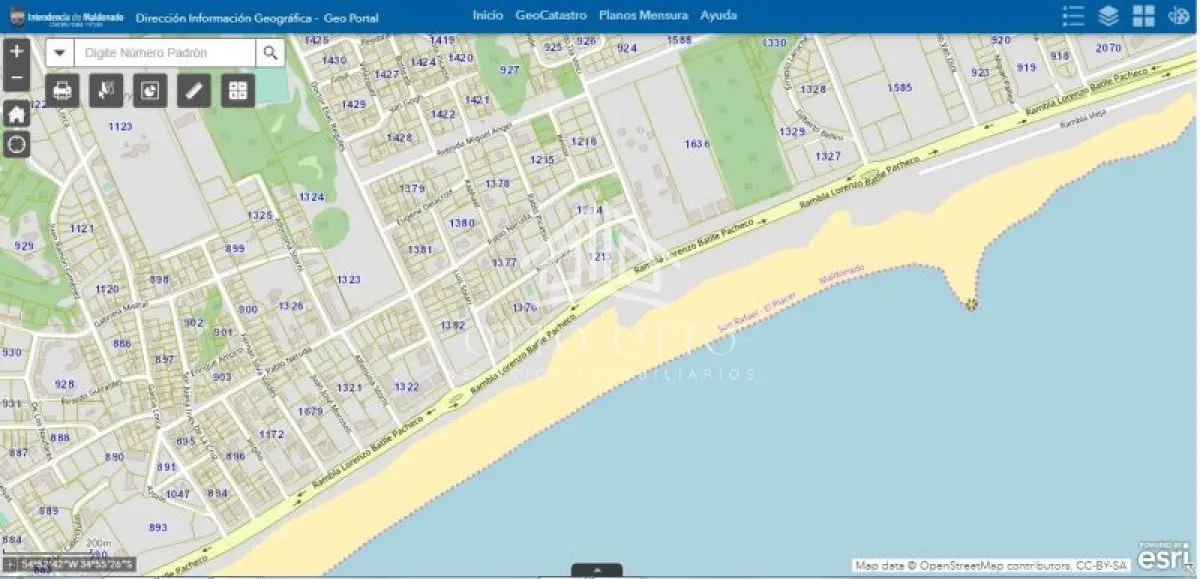The width and height of the screenshot is (1200, 579).
Task: Select parcel block 899 on the map
Action: [x=235, y=249]
